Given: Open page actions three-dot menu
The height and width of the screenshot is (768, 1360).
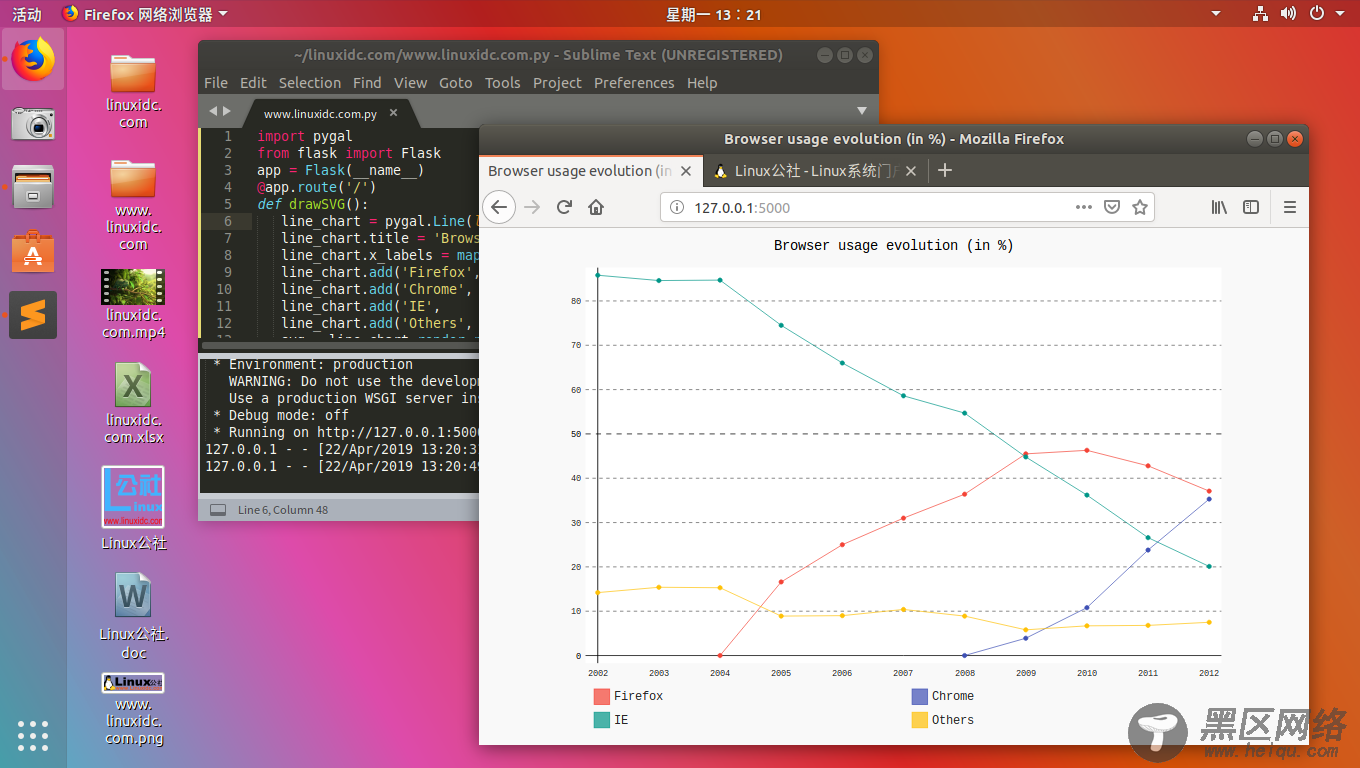Looking at the screenshot, I should coord(1084,207).
